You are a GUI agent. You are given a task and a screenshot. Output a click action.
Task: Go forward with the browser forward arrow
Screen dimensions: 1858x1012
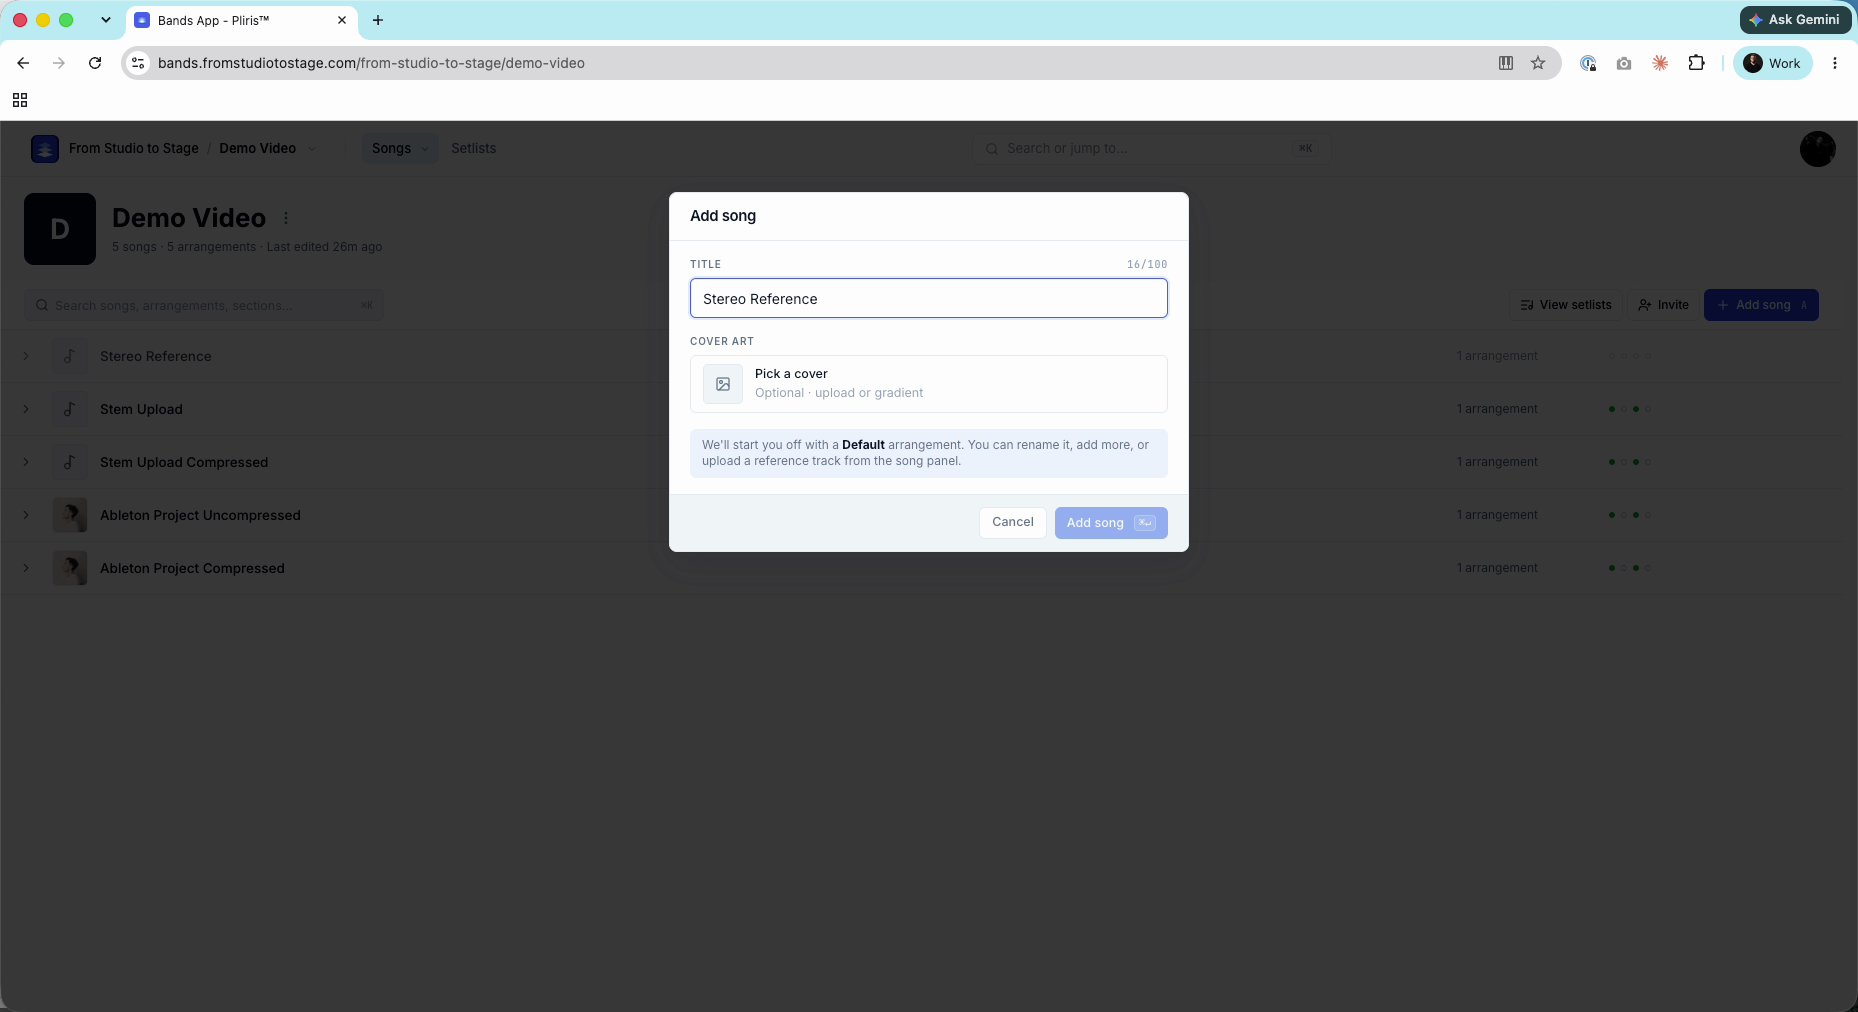point(59,63)
